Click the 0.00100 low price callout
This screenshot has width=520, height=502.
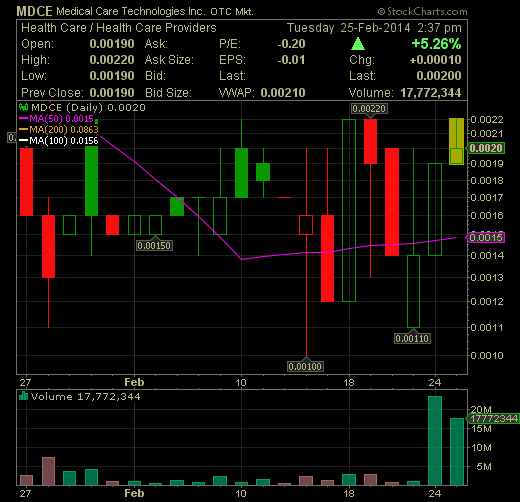click(x=305, y=367)
